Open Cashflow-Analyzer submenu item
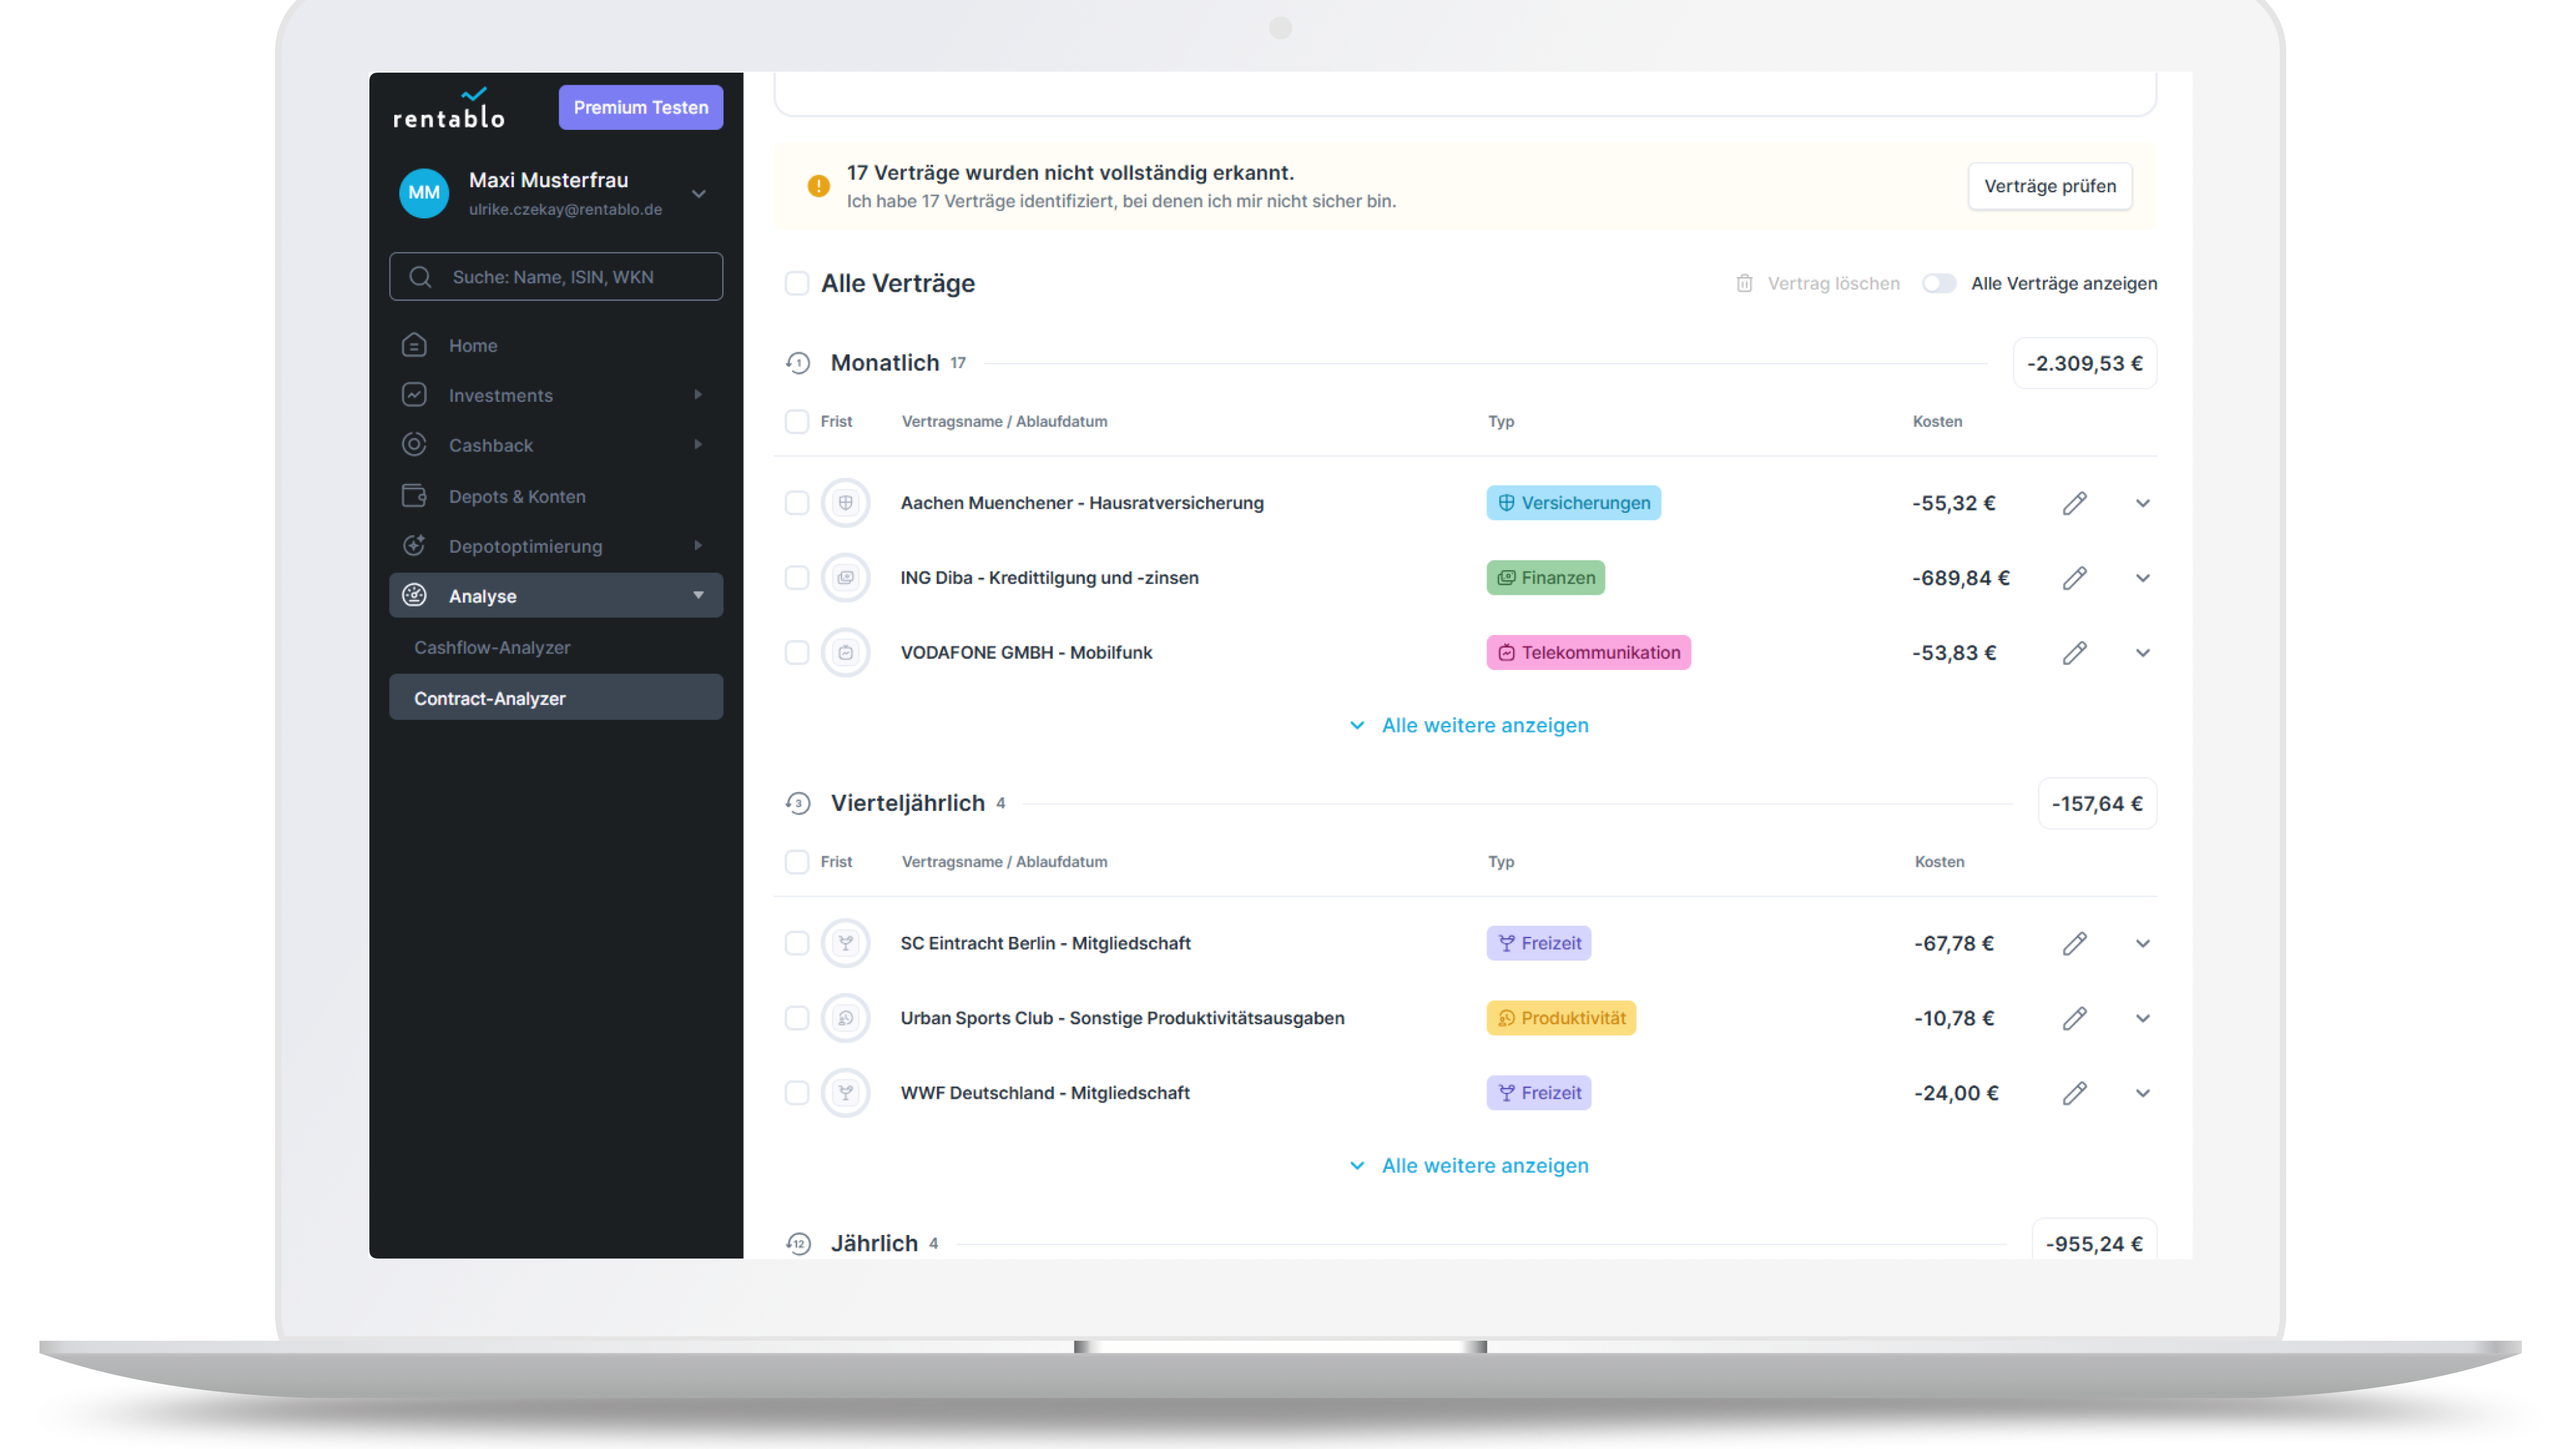Screen dimensions: 2576x1449 coord(556,648)
